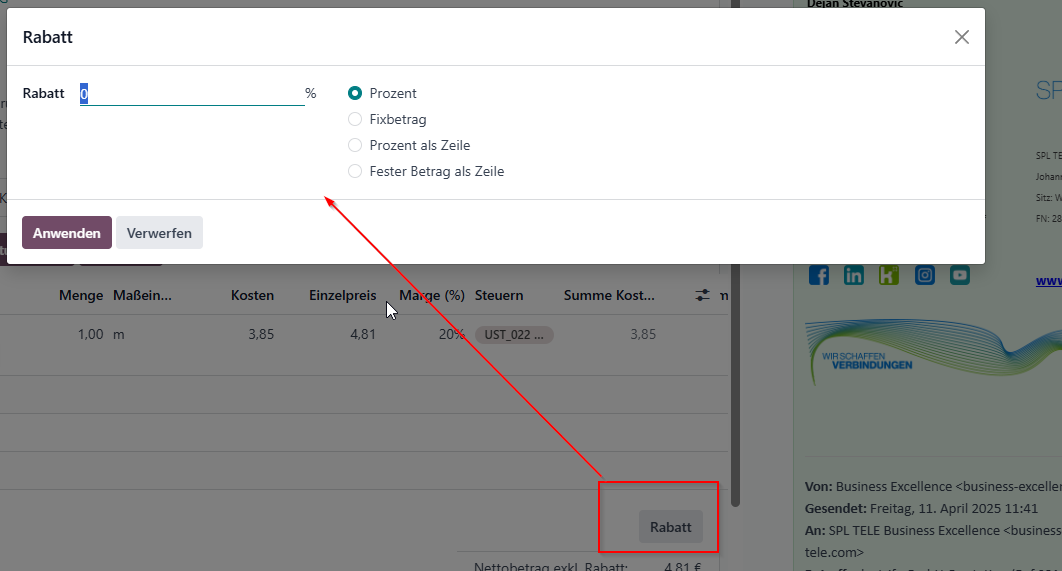Click the Von: Business Excellence sender line
The height and width of the screenshot is (571, 1062).
coord(933,486)
